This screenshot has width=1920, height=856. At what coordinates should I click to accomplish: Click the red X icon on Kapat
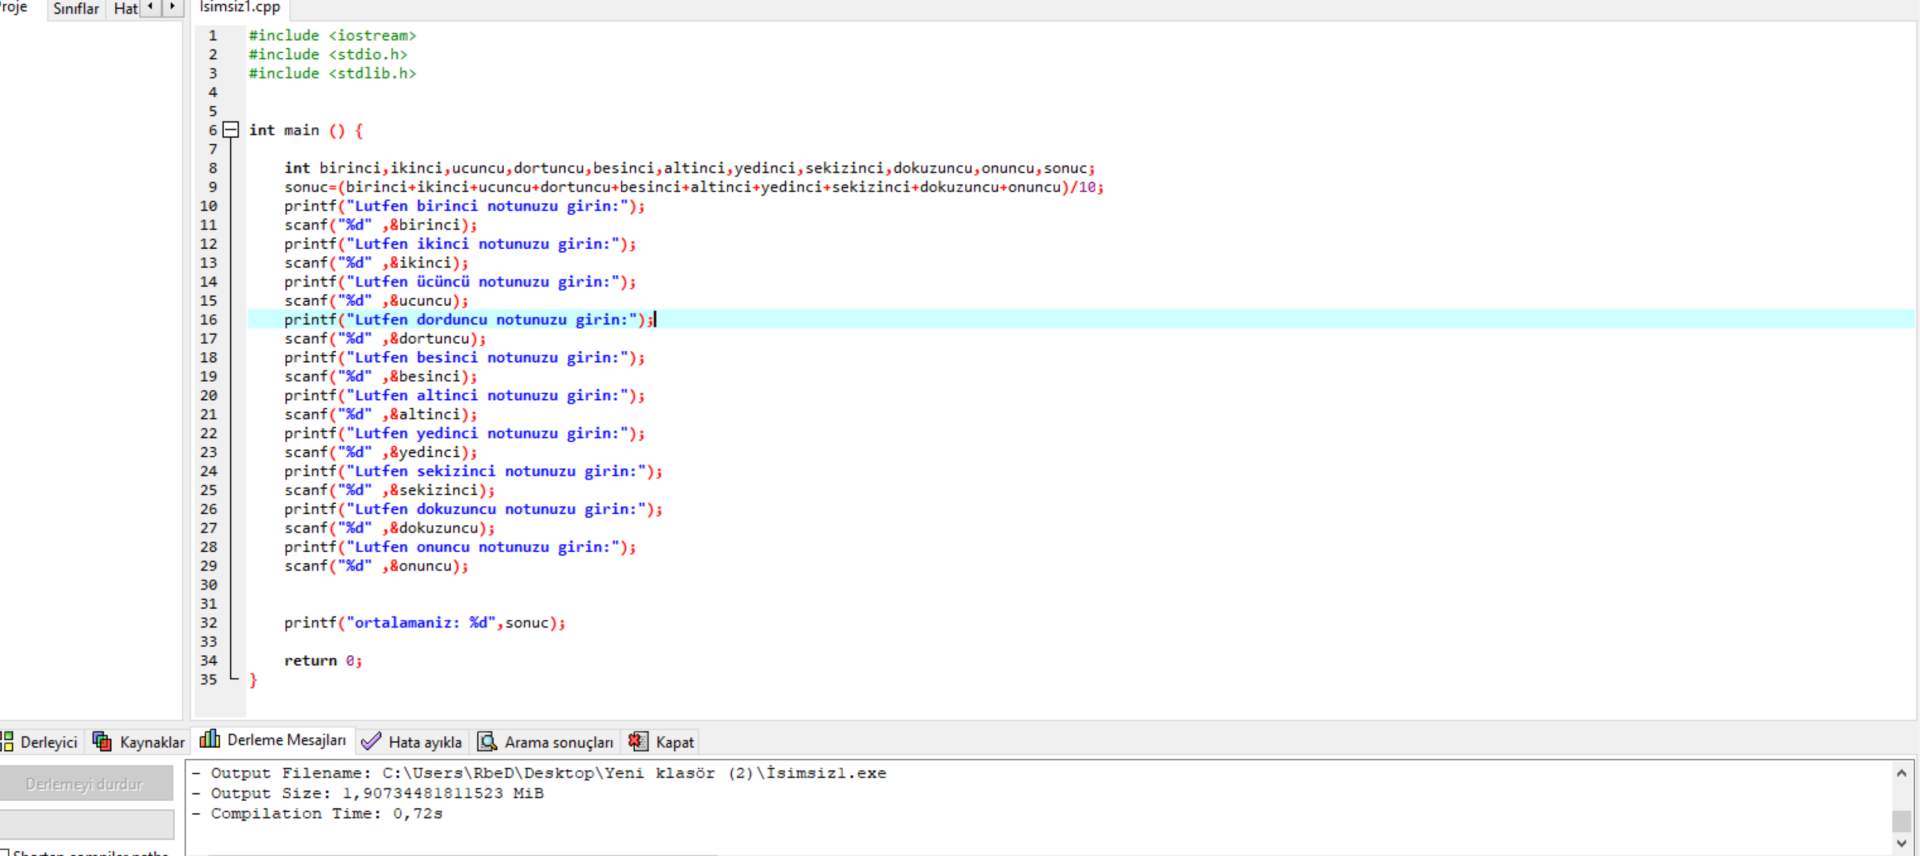coord(638,741)
